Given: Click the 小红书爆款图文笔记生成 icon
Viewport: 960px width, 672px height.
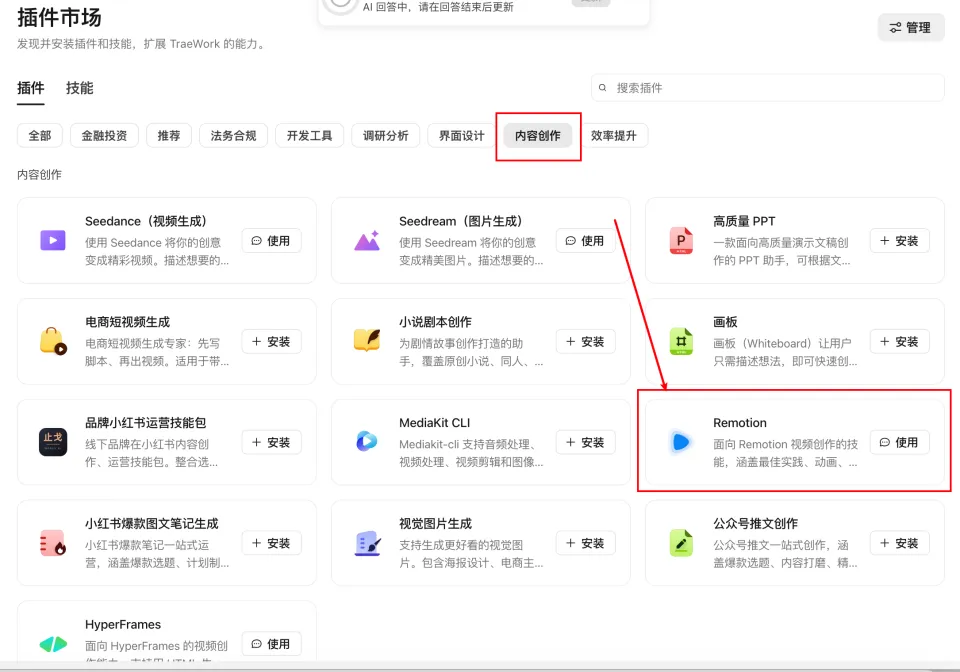Looking at the screenshot, I should [53, 543].
